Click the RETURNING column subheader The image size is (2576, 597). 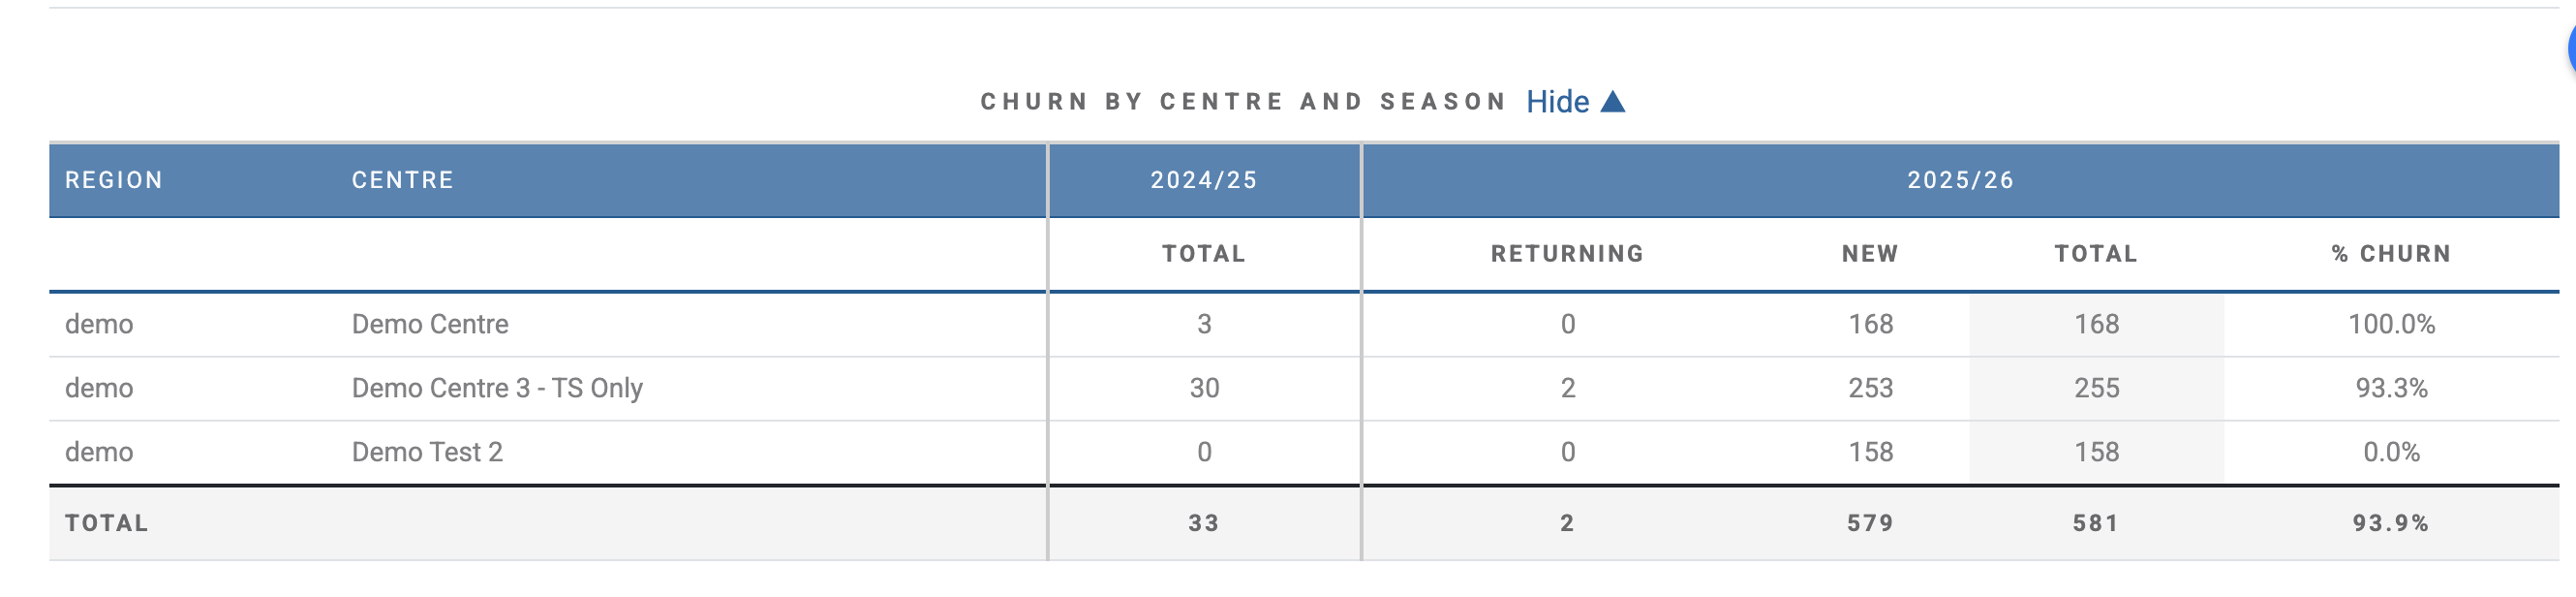click(x=1567, y=254)
